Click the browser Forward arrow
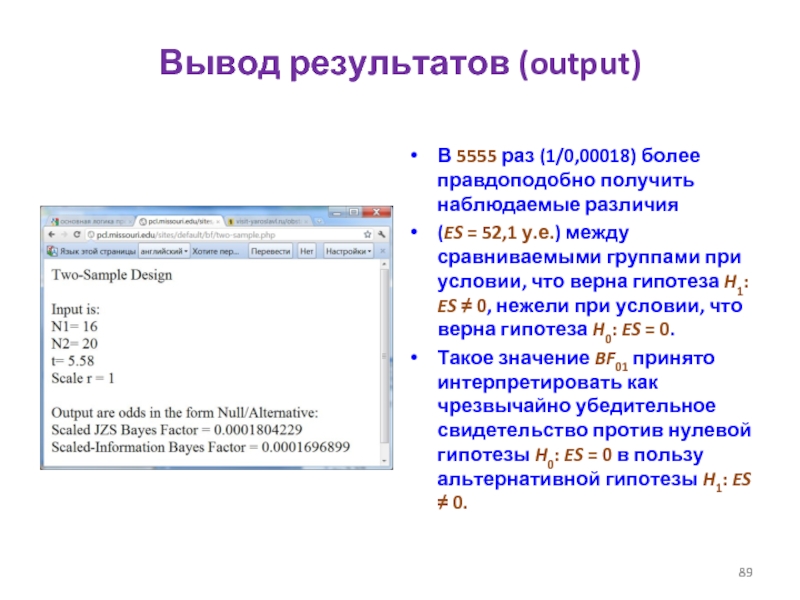The width and height of the screenshot is (800, 600). tap(64, 235)
